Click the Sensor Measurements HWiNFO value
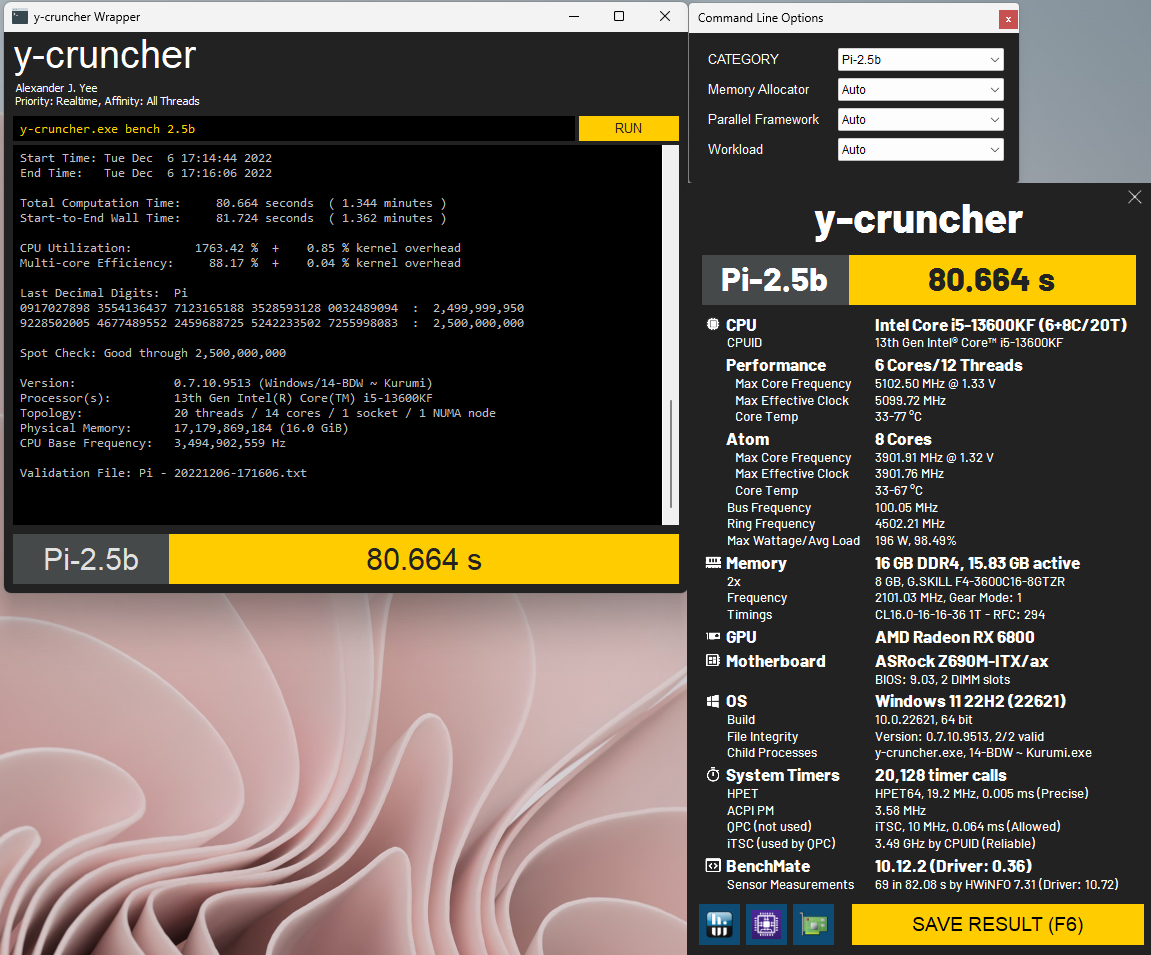 click(x=997, y=885)
